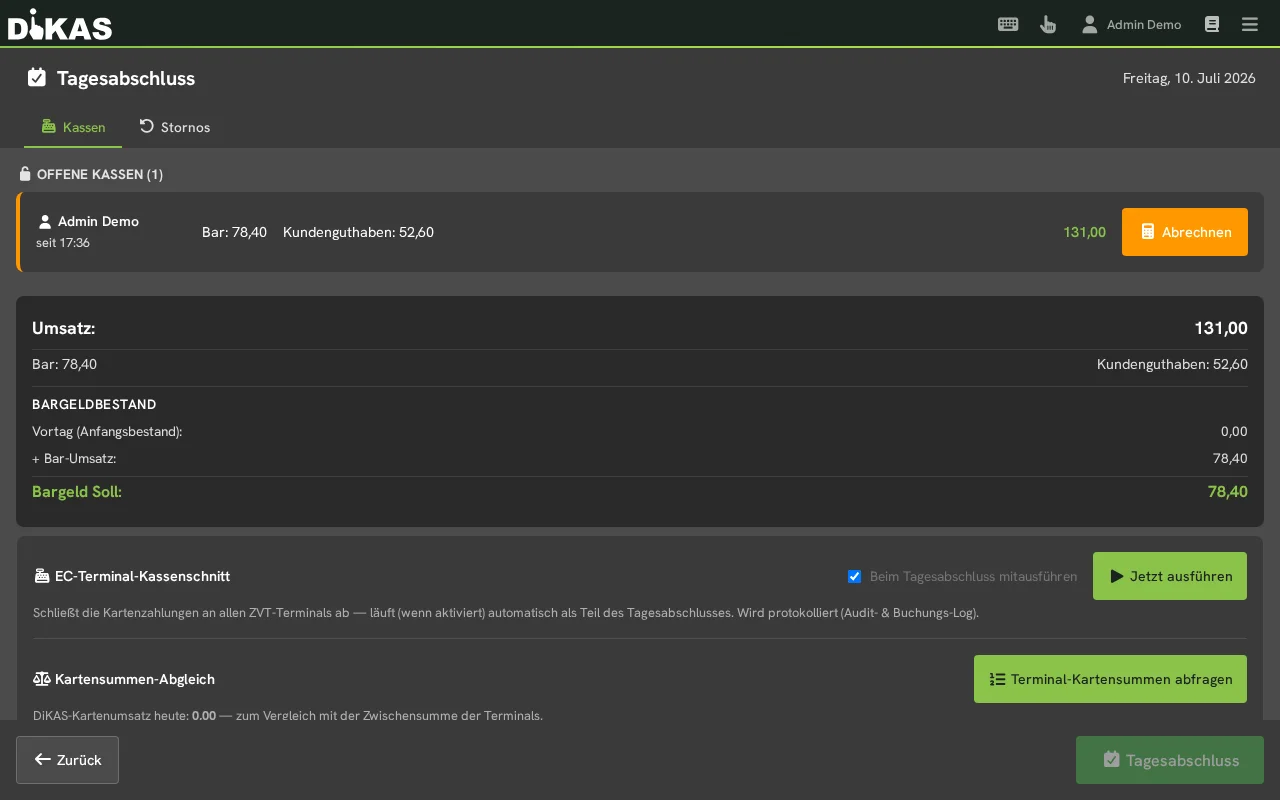Click the cash register icon beside EC-Terminal-Kassenschnitt

click(41, 576)
